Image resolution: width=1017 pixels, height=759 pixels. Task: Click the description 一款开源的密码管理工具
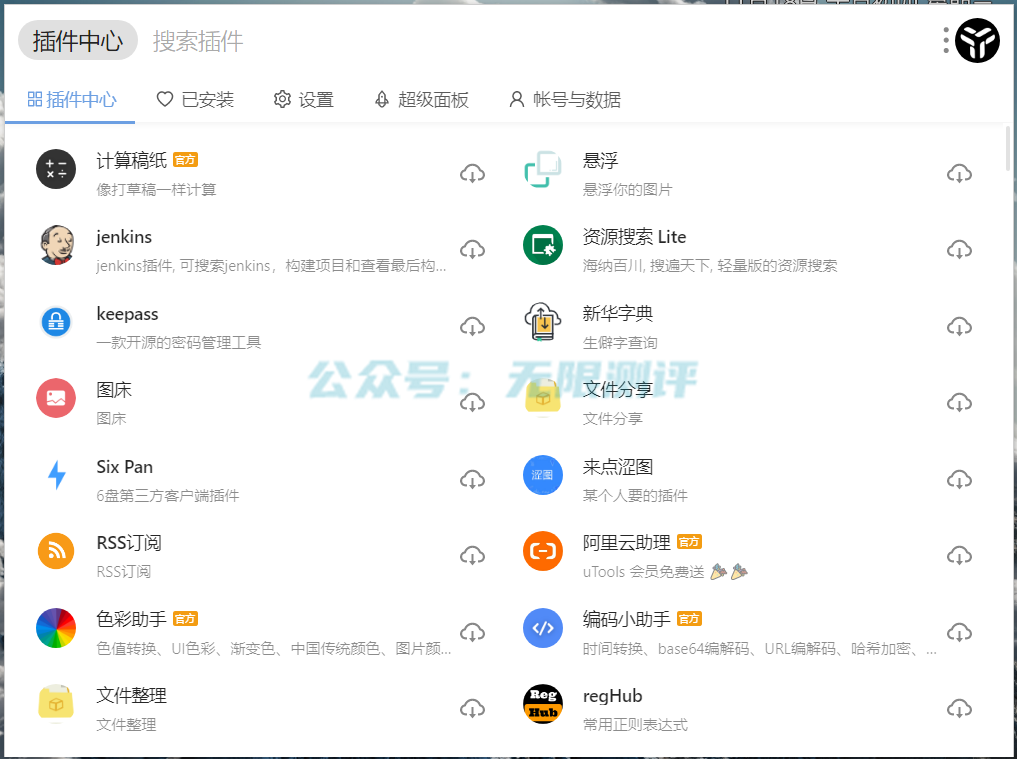pos(178,343)
